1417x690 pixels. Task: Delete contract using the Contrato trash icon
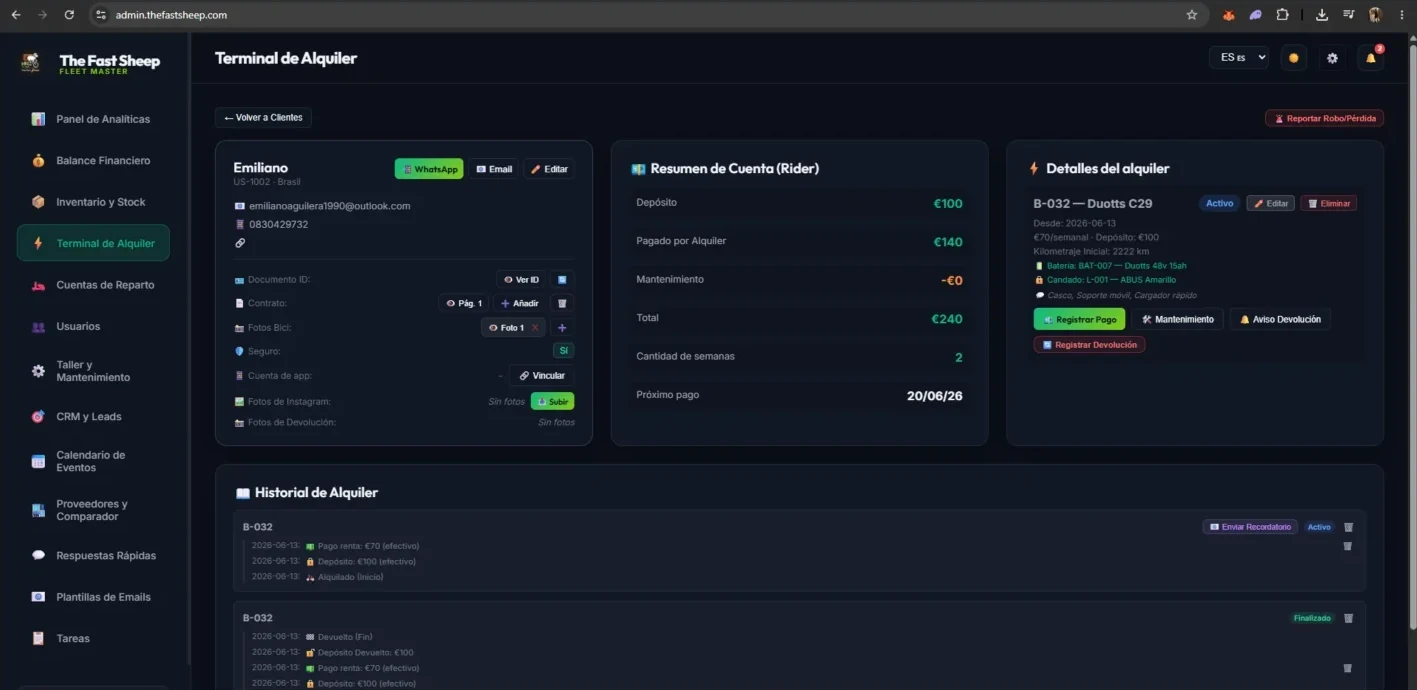click(x=562, y=303)
